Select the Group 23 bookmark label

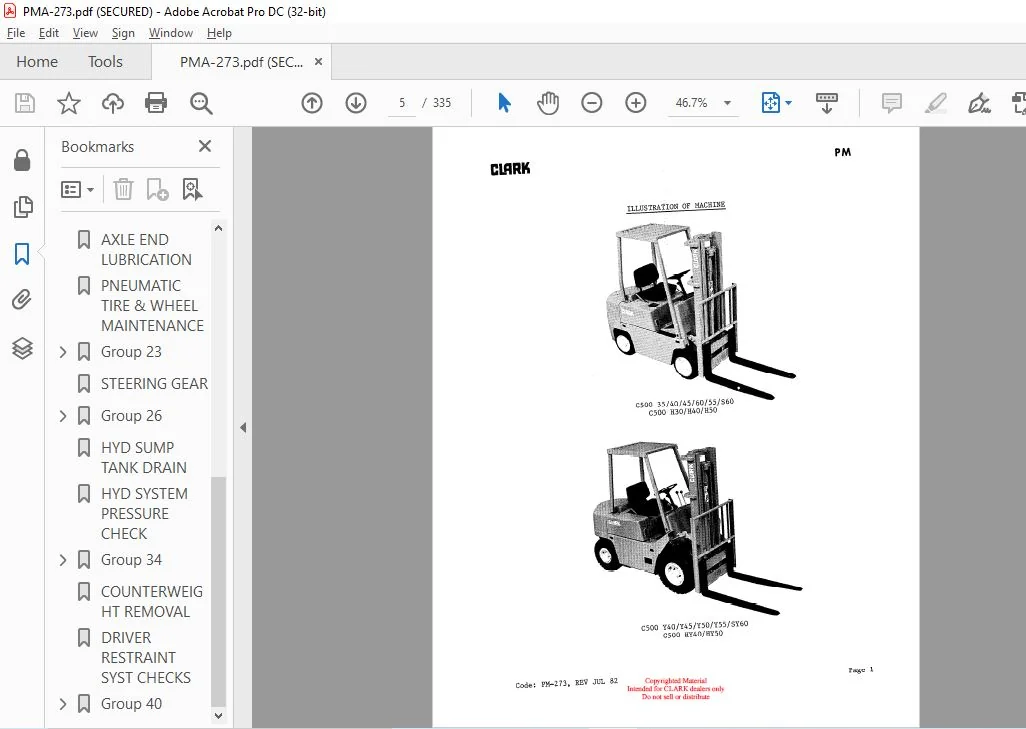click(x=131, y=352)
